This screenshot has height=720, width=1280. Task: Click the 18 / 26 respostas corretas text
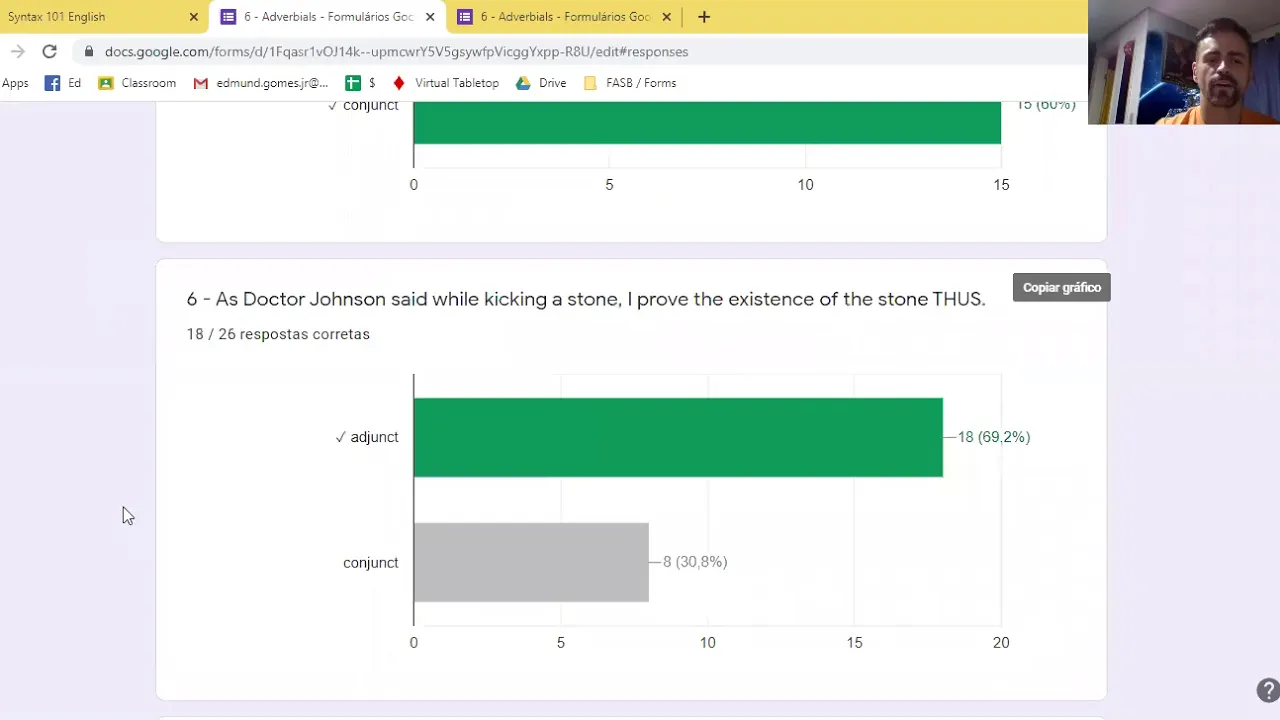[278, 334]
